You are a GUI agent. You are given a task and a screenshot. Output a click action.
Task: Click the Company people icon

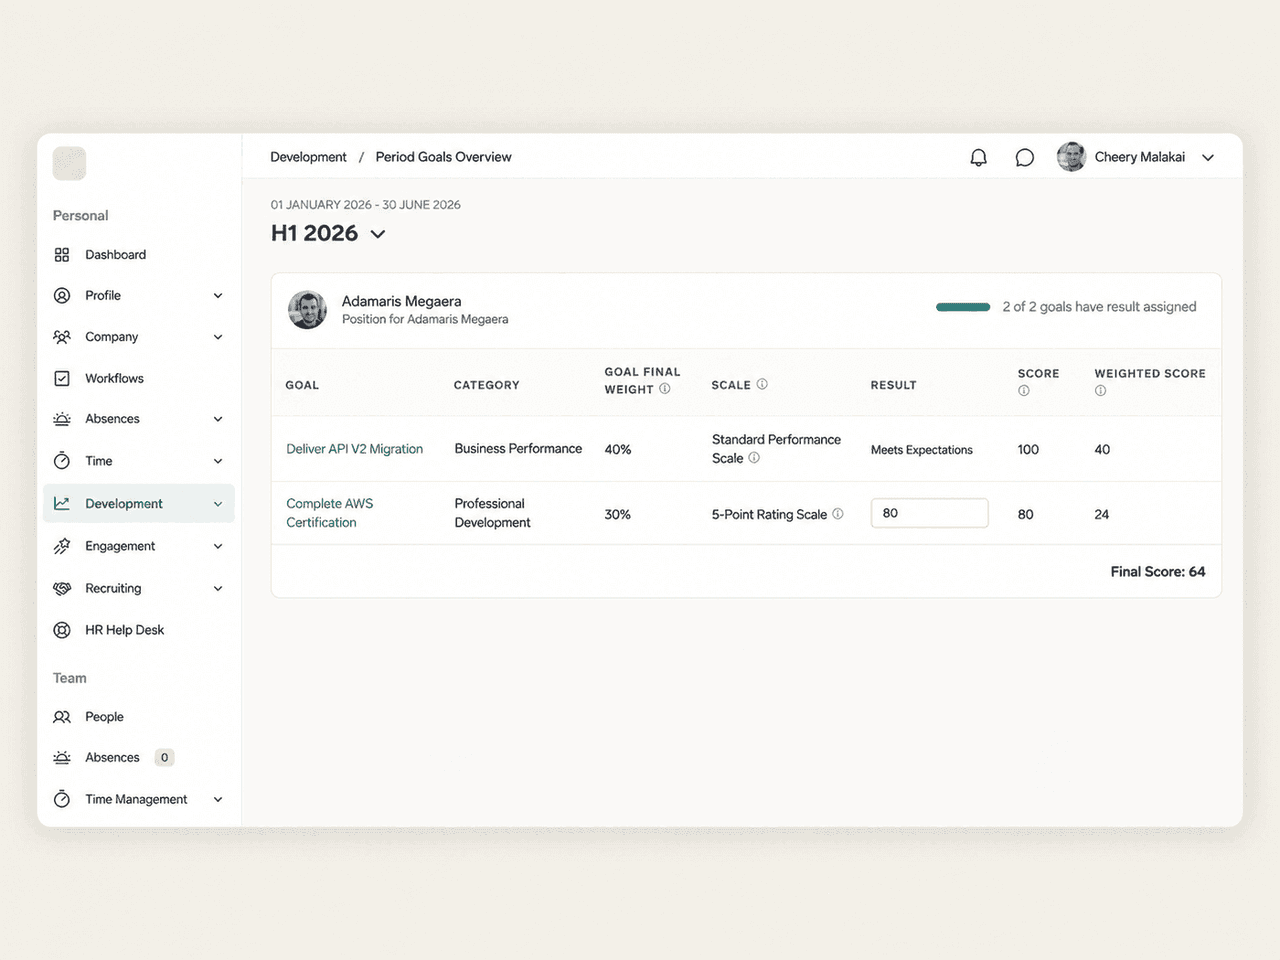[x=62, y=337]
